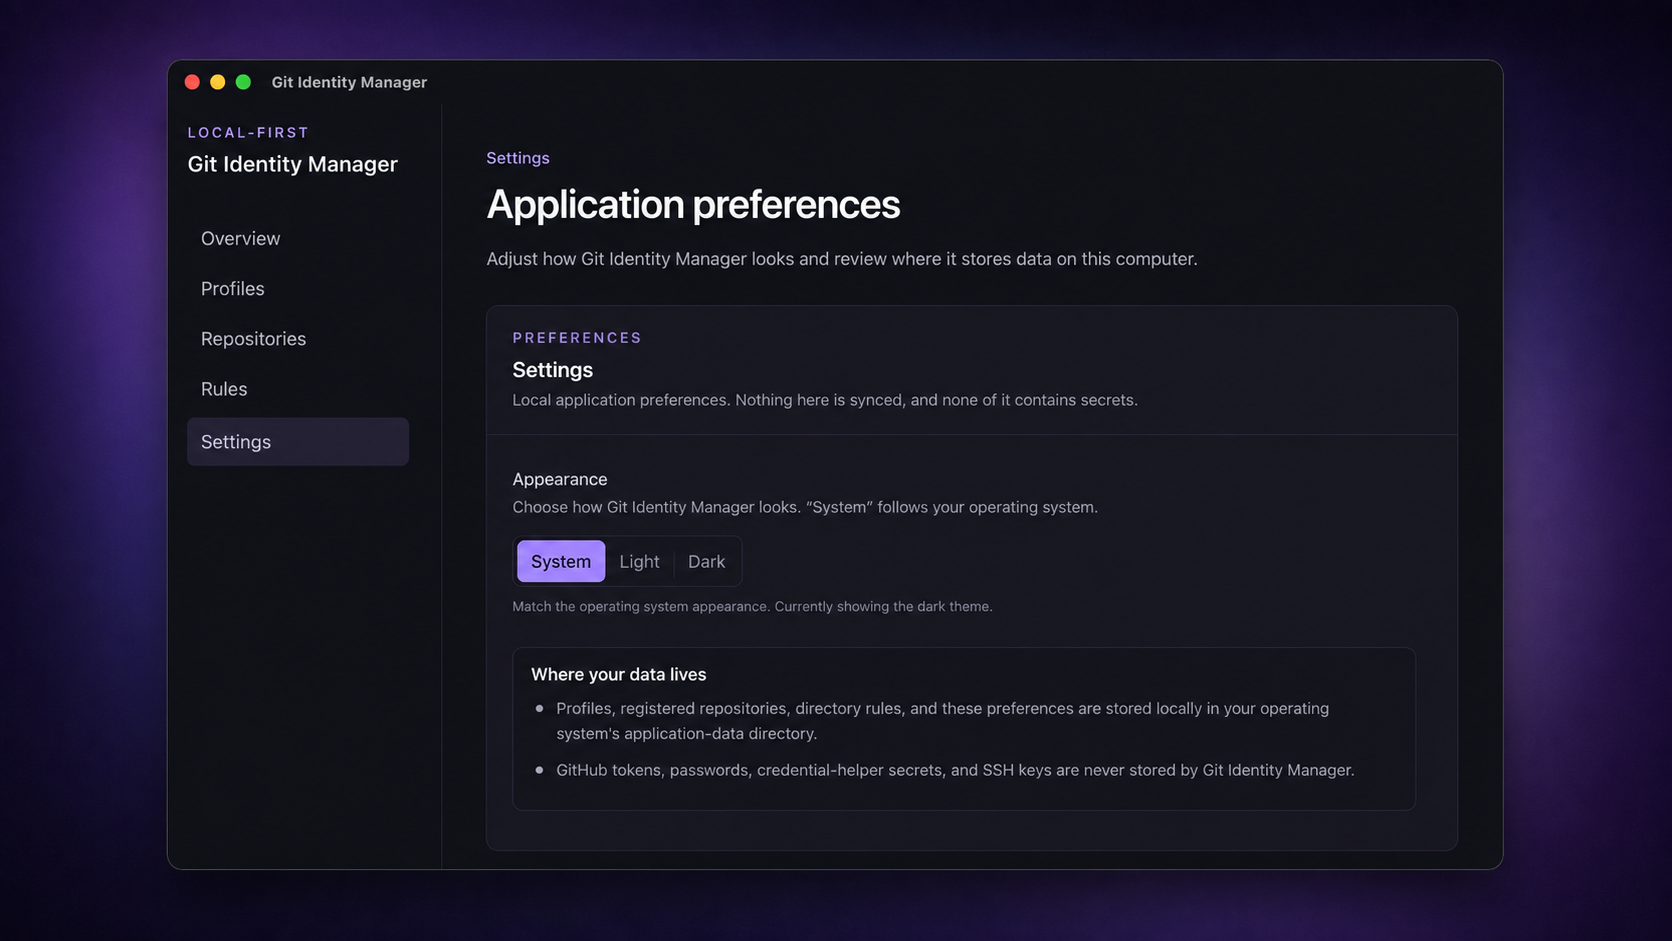1672x941 pixels.
Task: Click the 'PREFERENCES' card label
Action: 577,338
